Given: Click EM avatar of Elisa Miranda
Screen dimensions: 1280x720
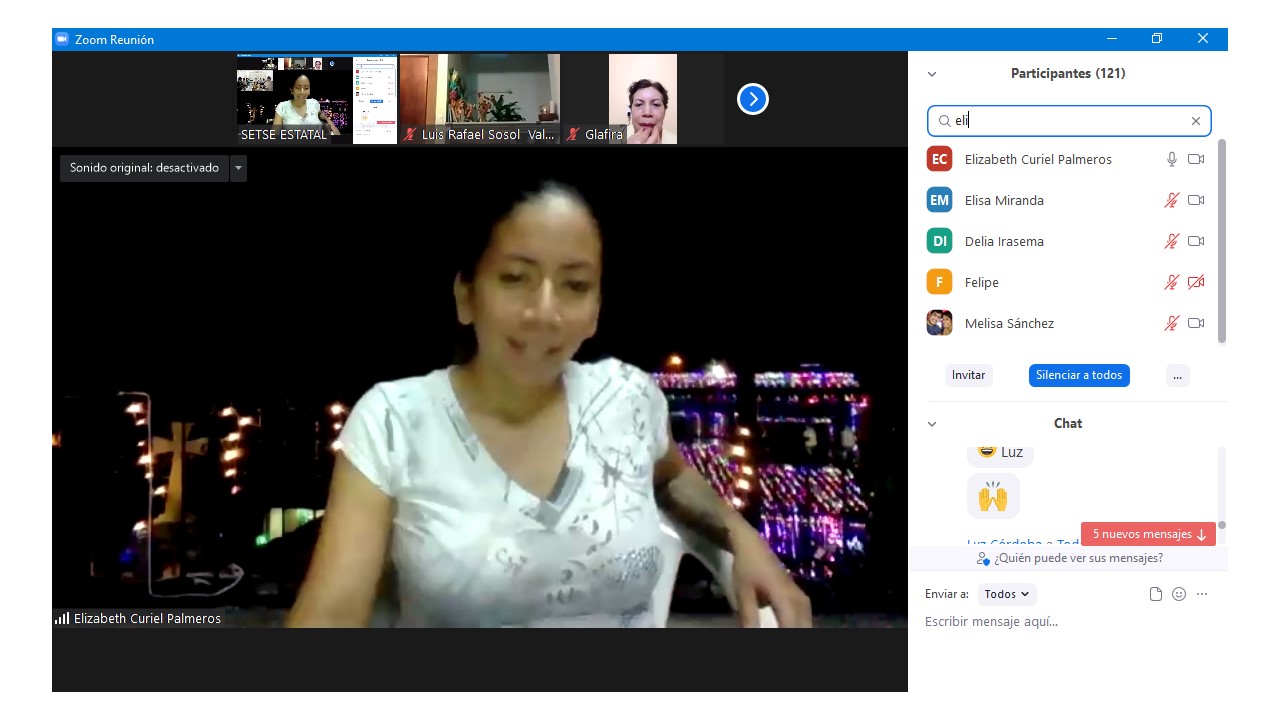Looking at the screenshot, I should [x=939, y=200].
